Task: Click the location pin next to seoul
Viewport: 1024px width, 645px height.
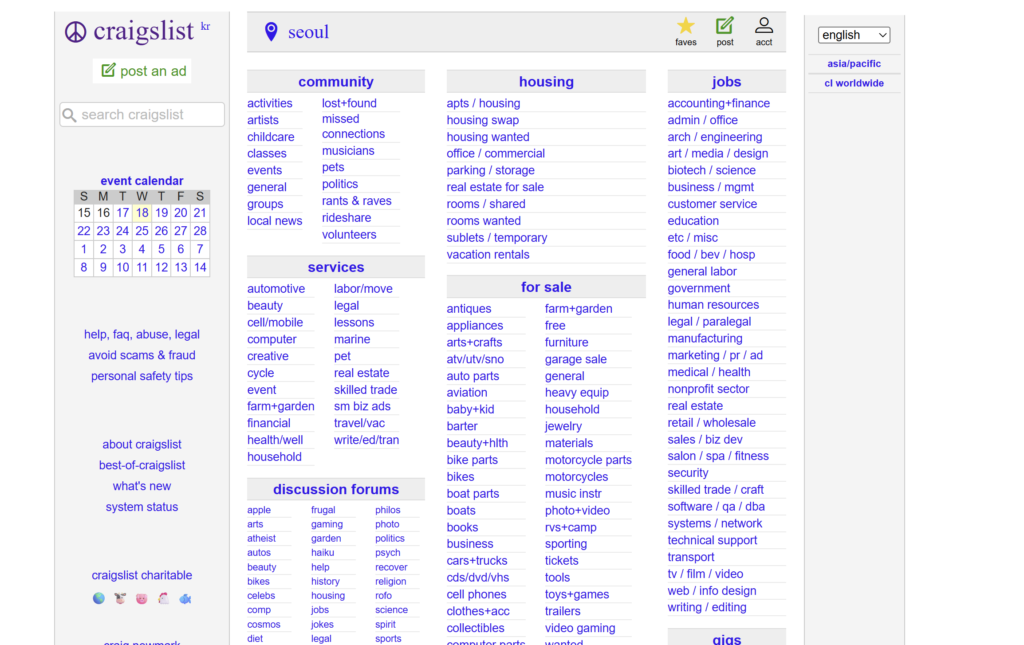Action: (x=271, y=33)
